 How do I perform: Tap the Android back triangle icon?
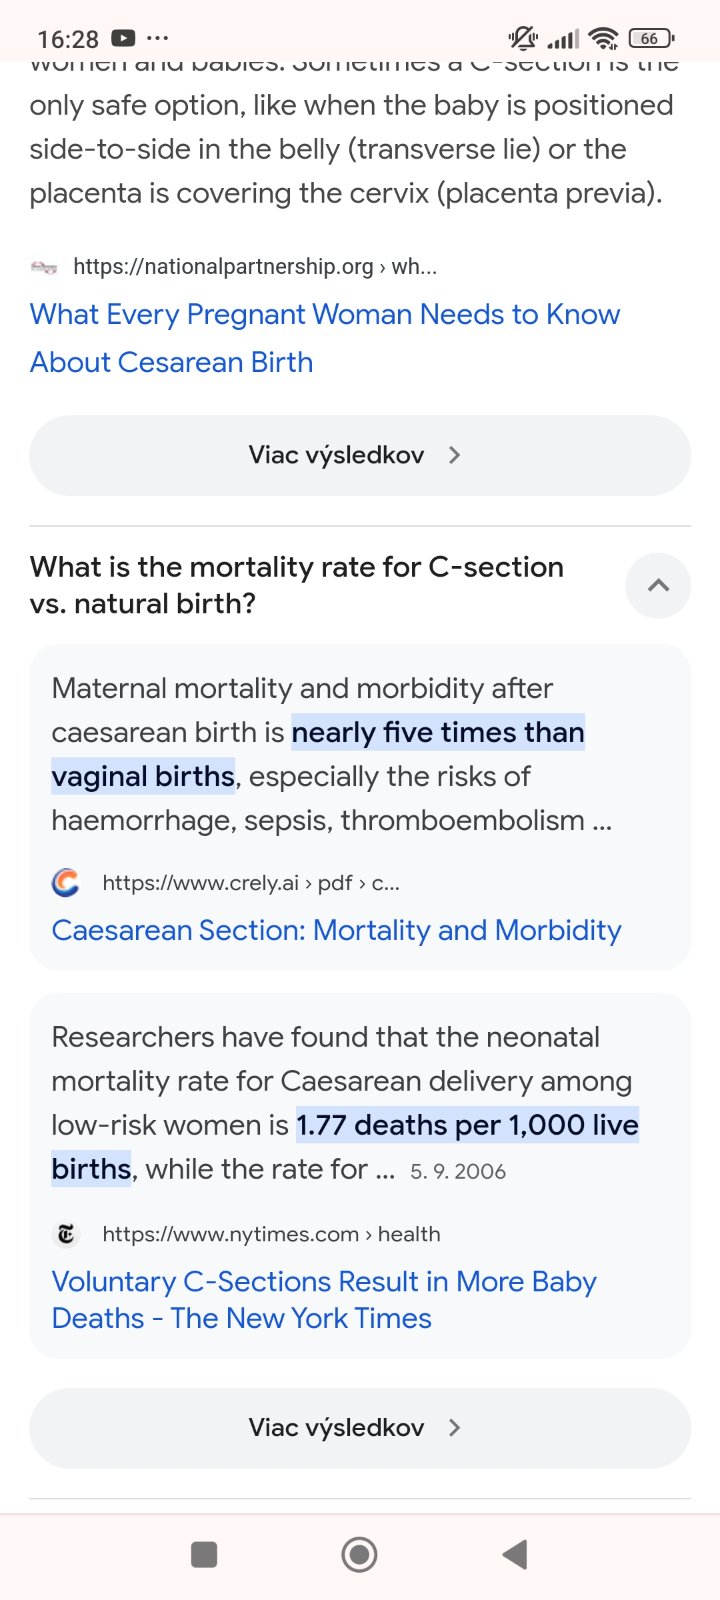[515, 1554]
